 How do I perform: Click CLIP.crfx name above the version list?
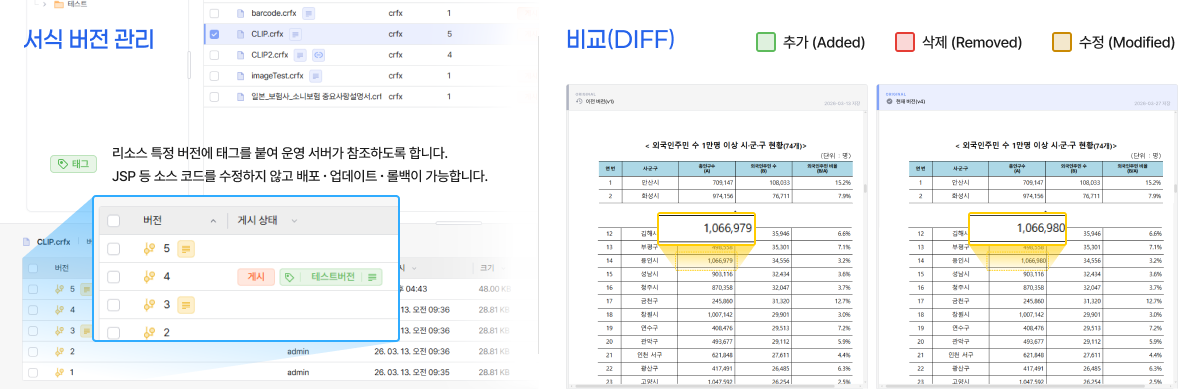(x=53, y=242)
